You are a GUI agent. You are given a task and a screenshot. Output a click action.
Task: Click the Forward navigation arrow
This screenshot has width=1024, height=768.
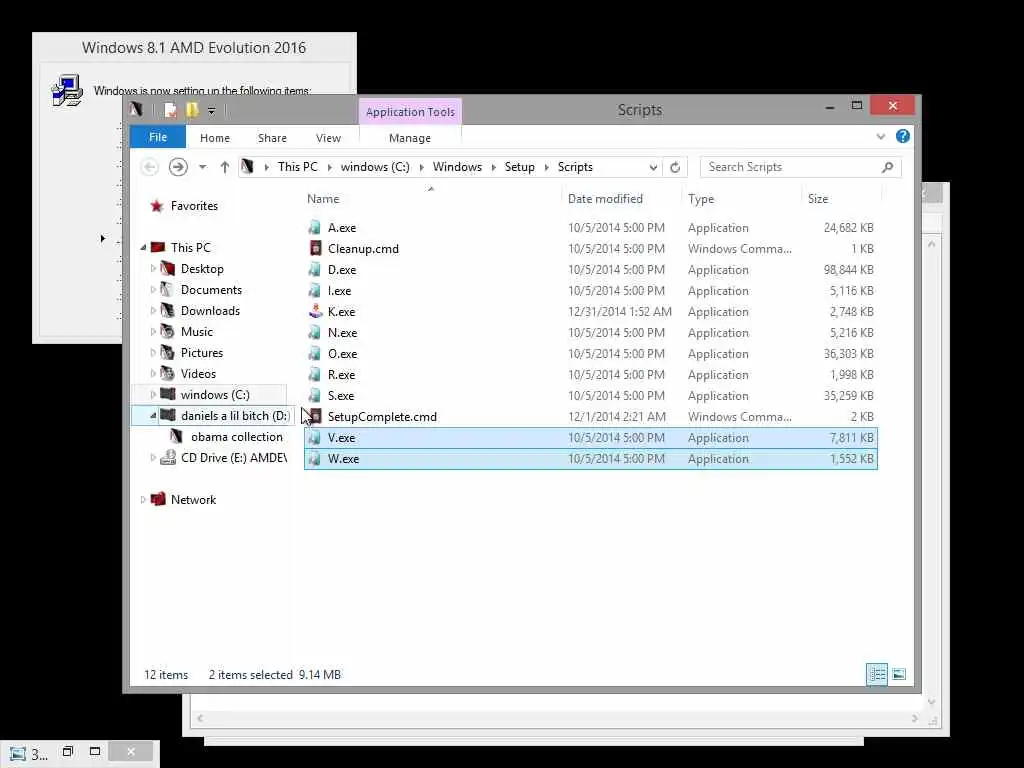point(178,167)
